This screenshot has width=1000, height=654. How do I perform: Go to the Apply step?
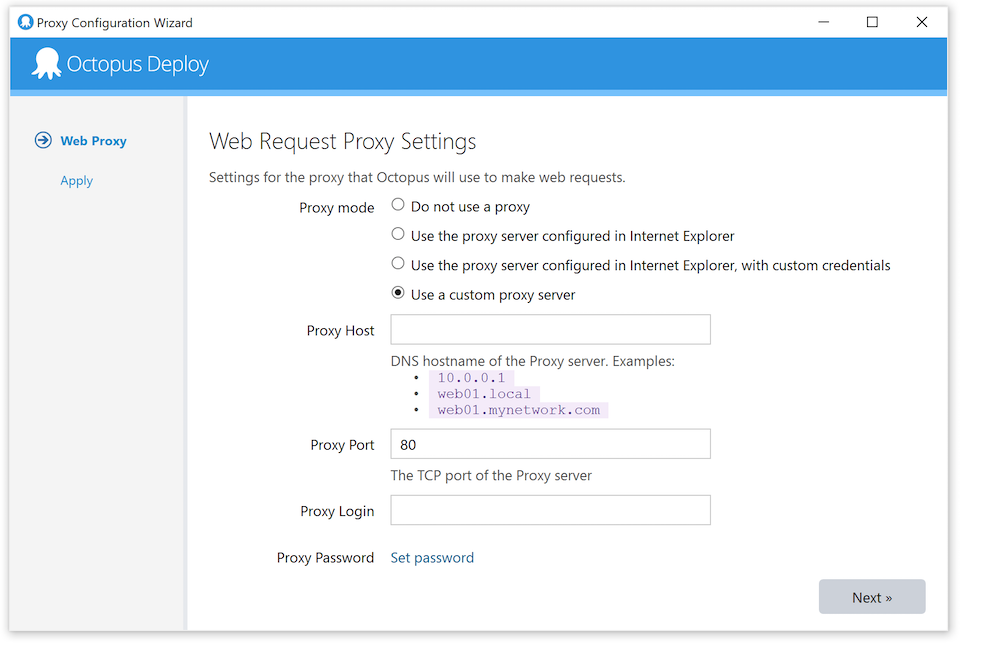77,181
